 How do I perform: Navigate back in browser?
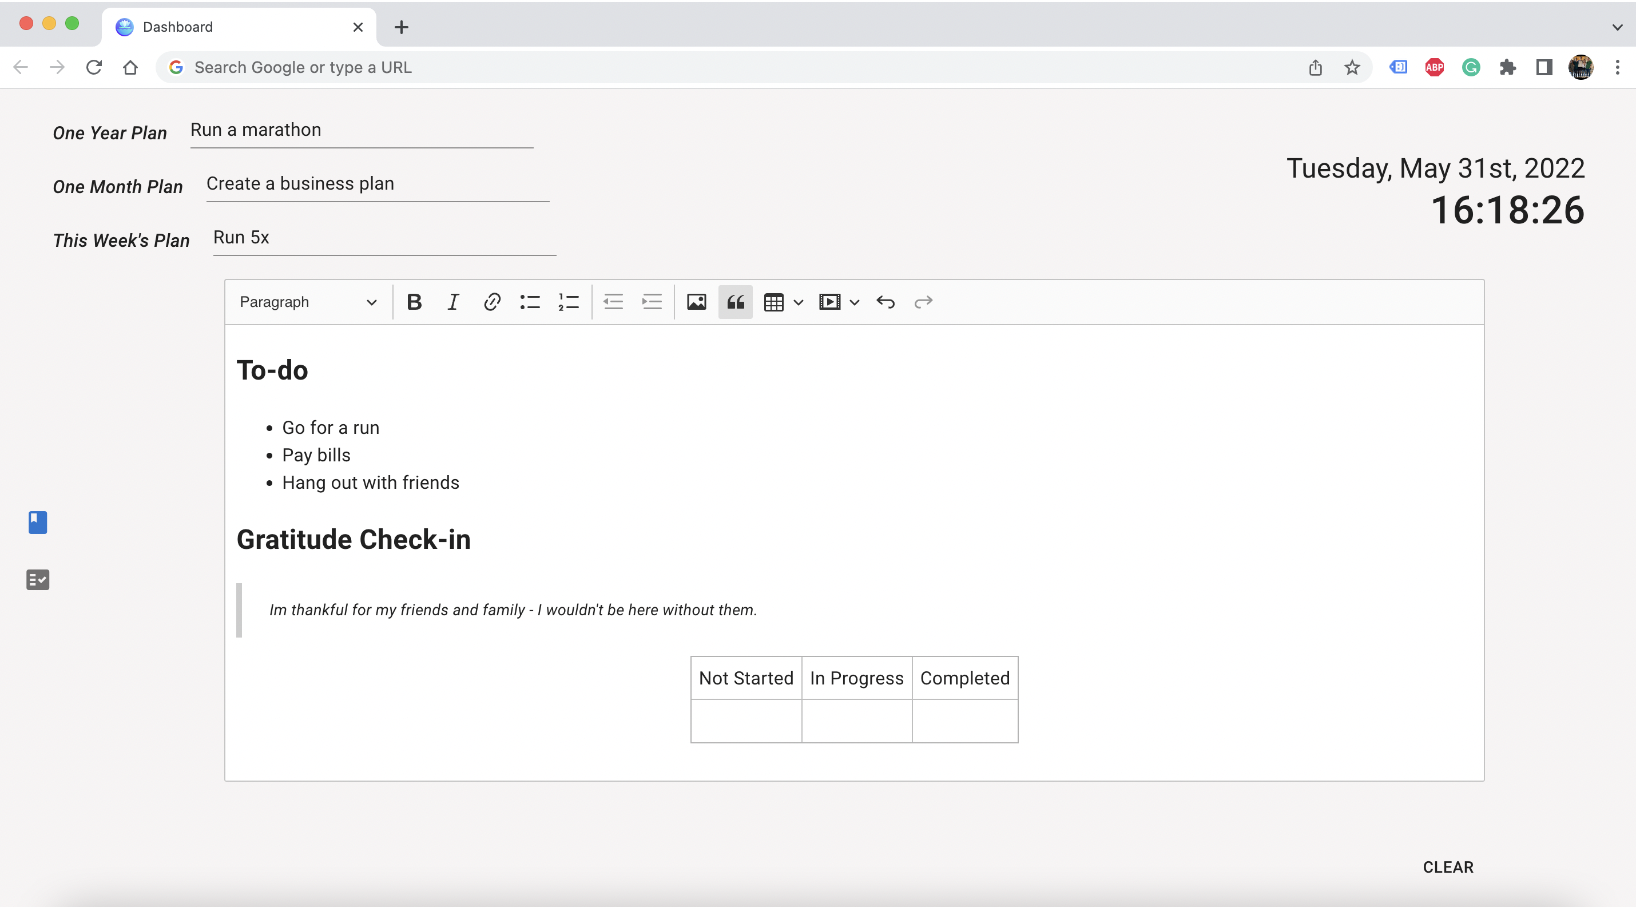tap(21, 67)
